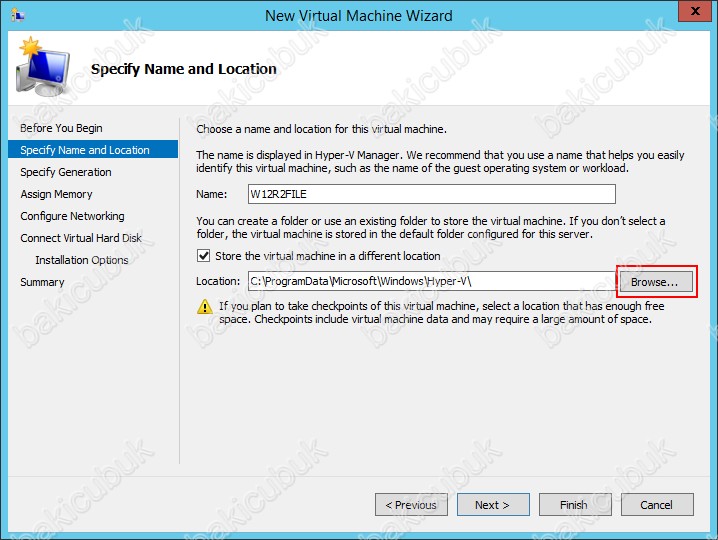This screenshot has height=540, width=718.
Task: Click the wizard icon in title bar
Action: (15, 15)
